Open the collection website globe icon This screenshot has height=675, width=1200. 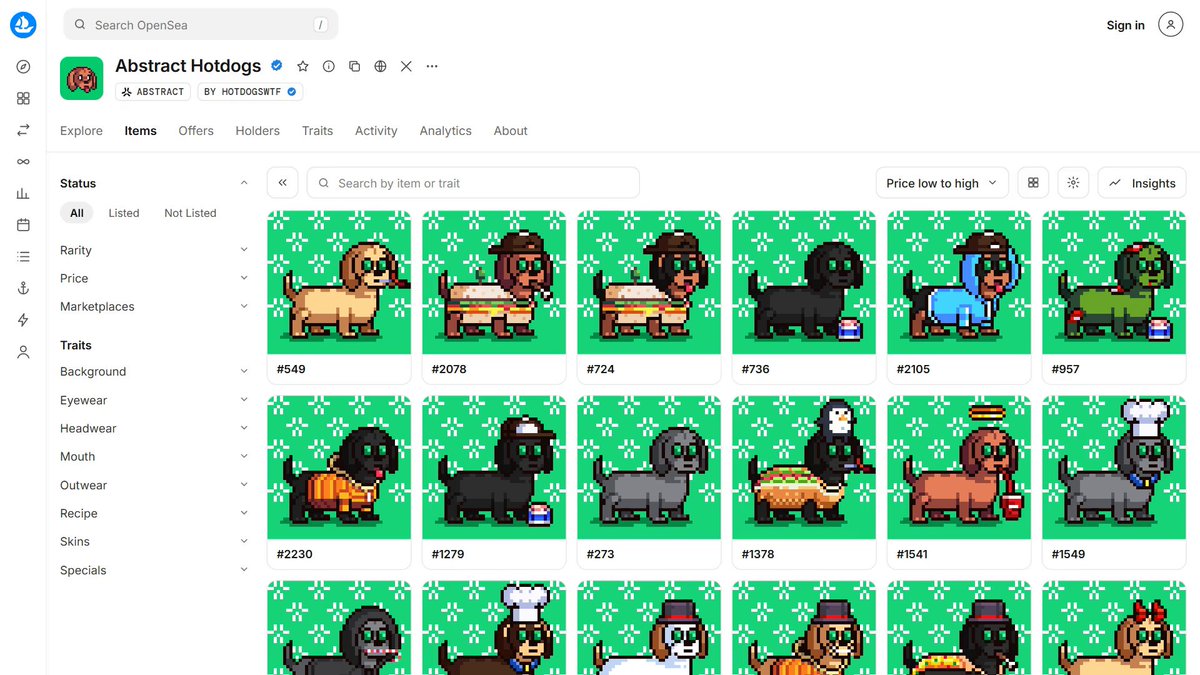pyautogui.click(x=380, y=66)
